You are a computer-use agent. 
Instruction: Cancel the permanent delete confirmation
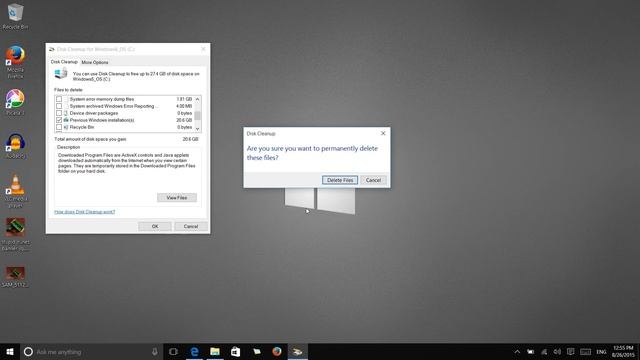pyautogui.click(x=373, y=180)
